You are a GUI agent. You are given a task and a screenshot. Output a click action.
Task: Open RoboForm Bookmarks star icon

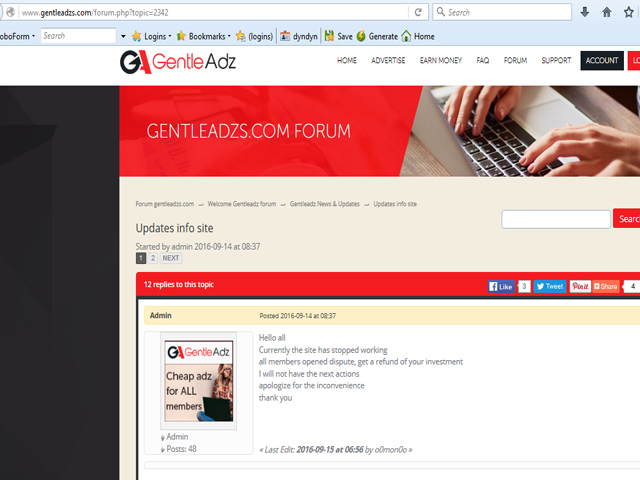(x=181, y=36)
